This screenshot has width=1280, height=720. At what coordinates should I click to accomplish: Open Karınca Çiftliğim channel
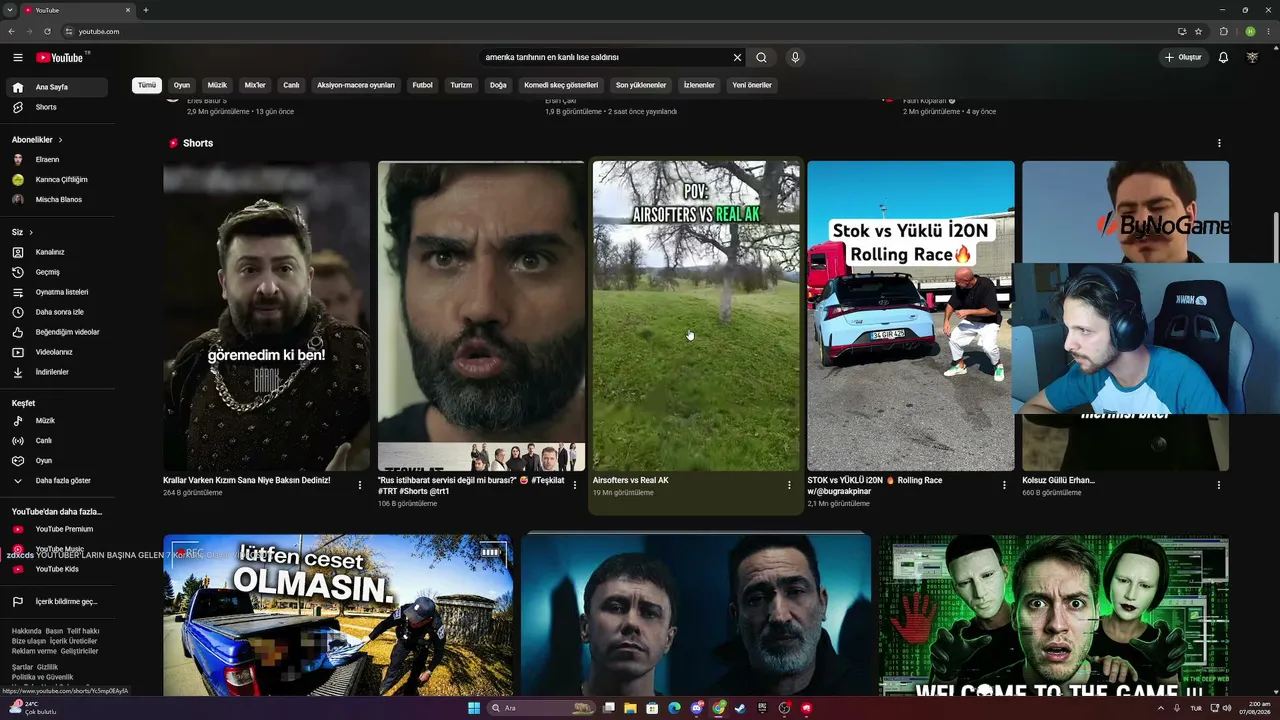coord(59,180)
